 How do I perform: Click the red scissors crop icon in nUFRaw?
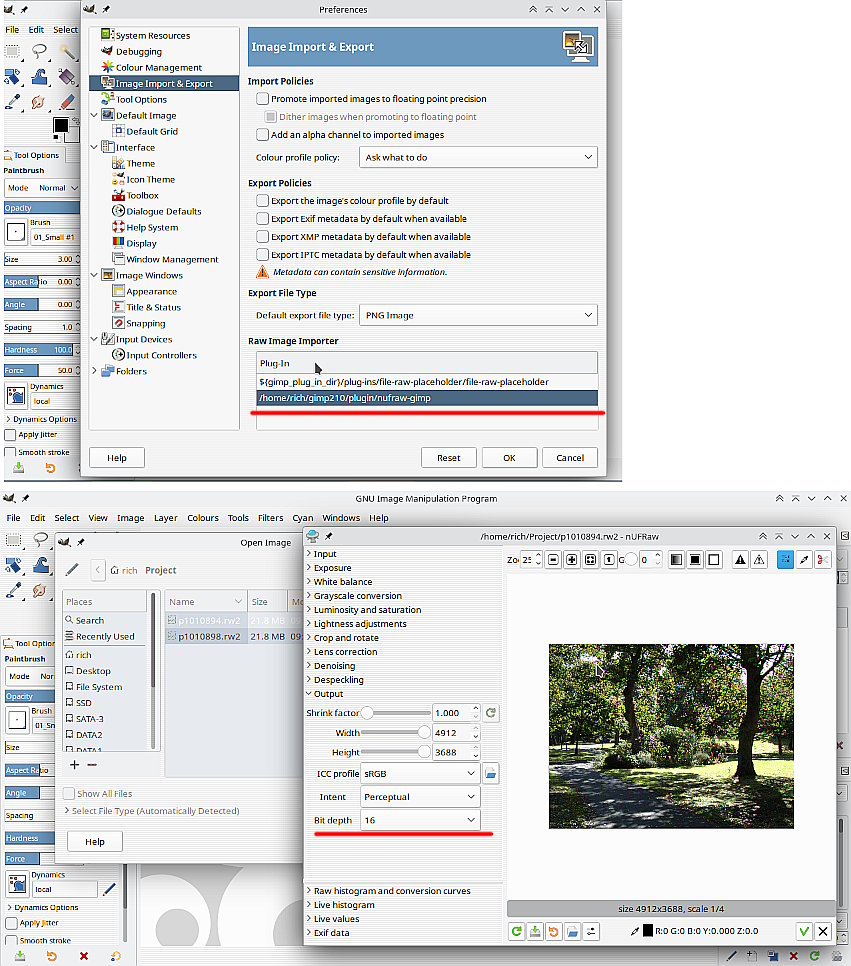822,559
